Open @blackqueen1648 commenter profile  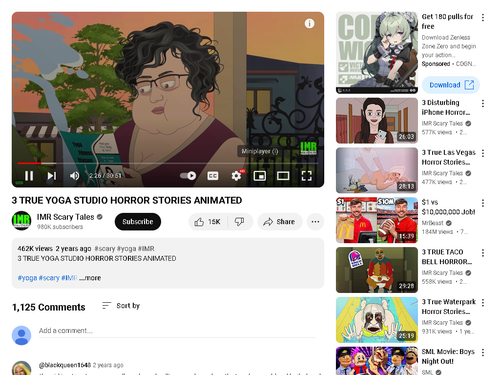coord(65,365)
